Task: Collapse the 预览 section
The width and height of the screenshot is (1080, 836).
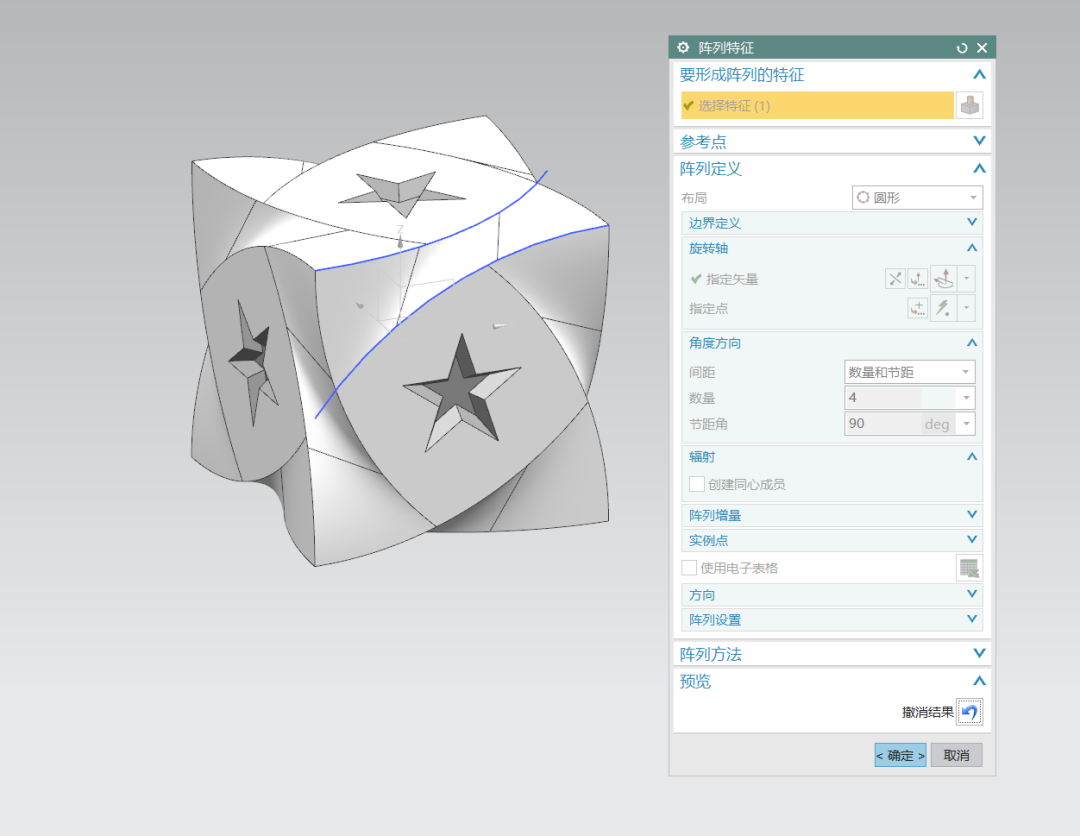Action: pos(979,681)
